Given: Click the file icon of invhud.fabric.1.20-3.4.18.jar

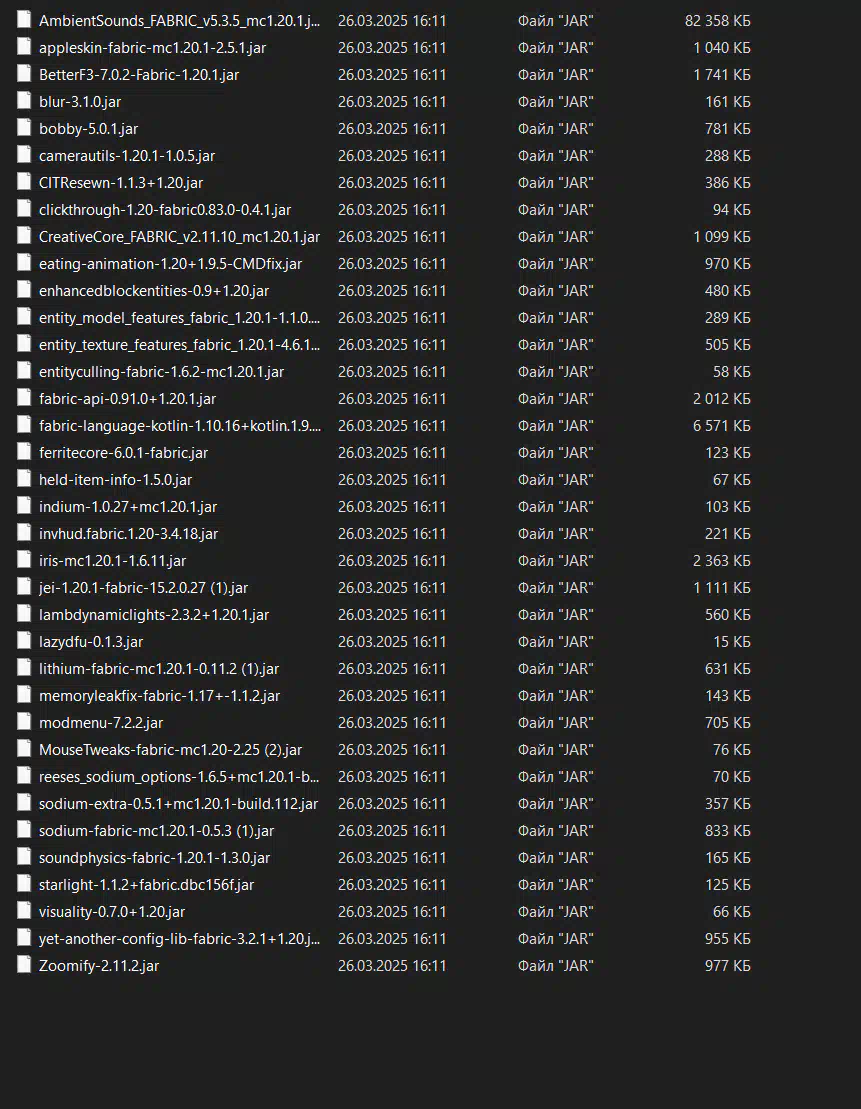Looking at the screenshot, I should tap(24, 533).
